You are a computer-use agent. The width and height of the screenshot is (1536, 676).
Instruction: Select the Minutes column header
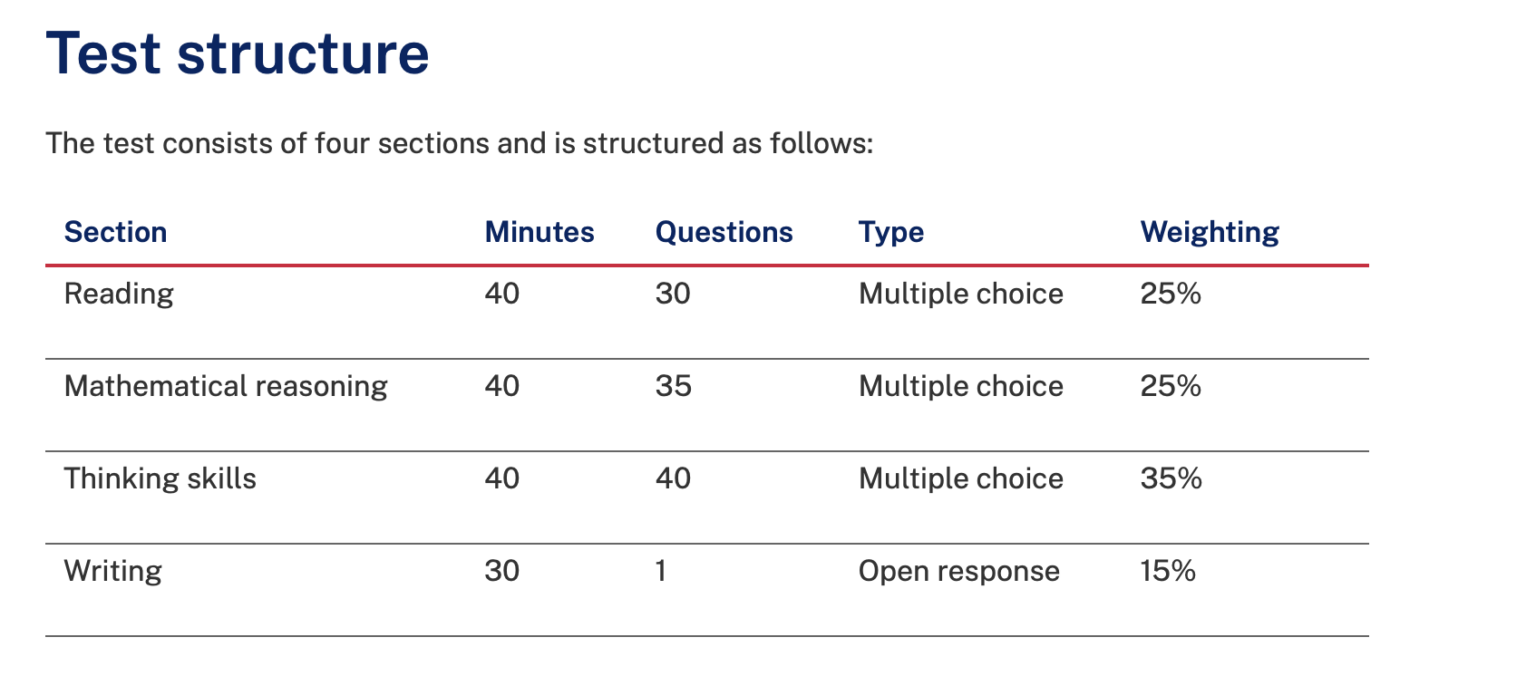[539, 233]
